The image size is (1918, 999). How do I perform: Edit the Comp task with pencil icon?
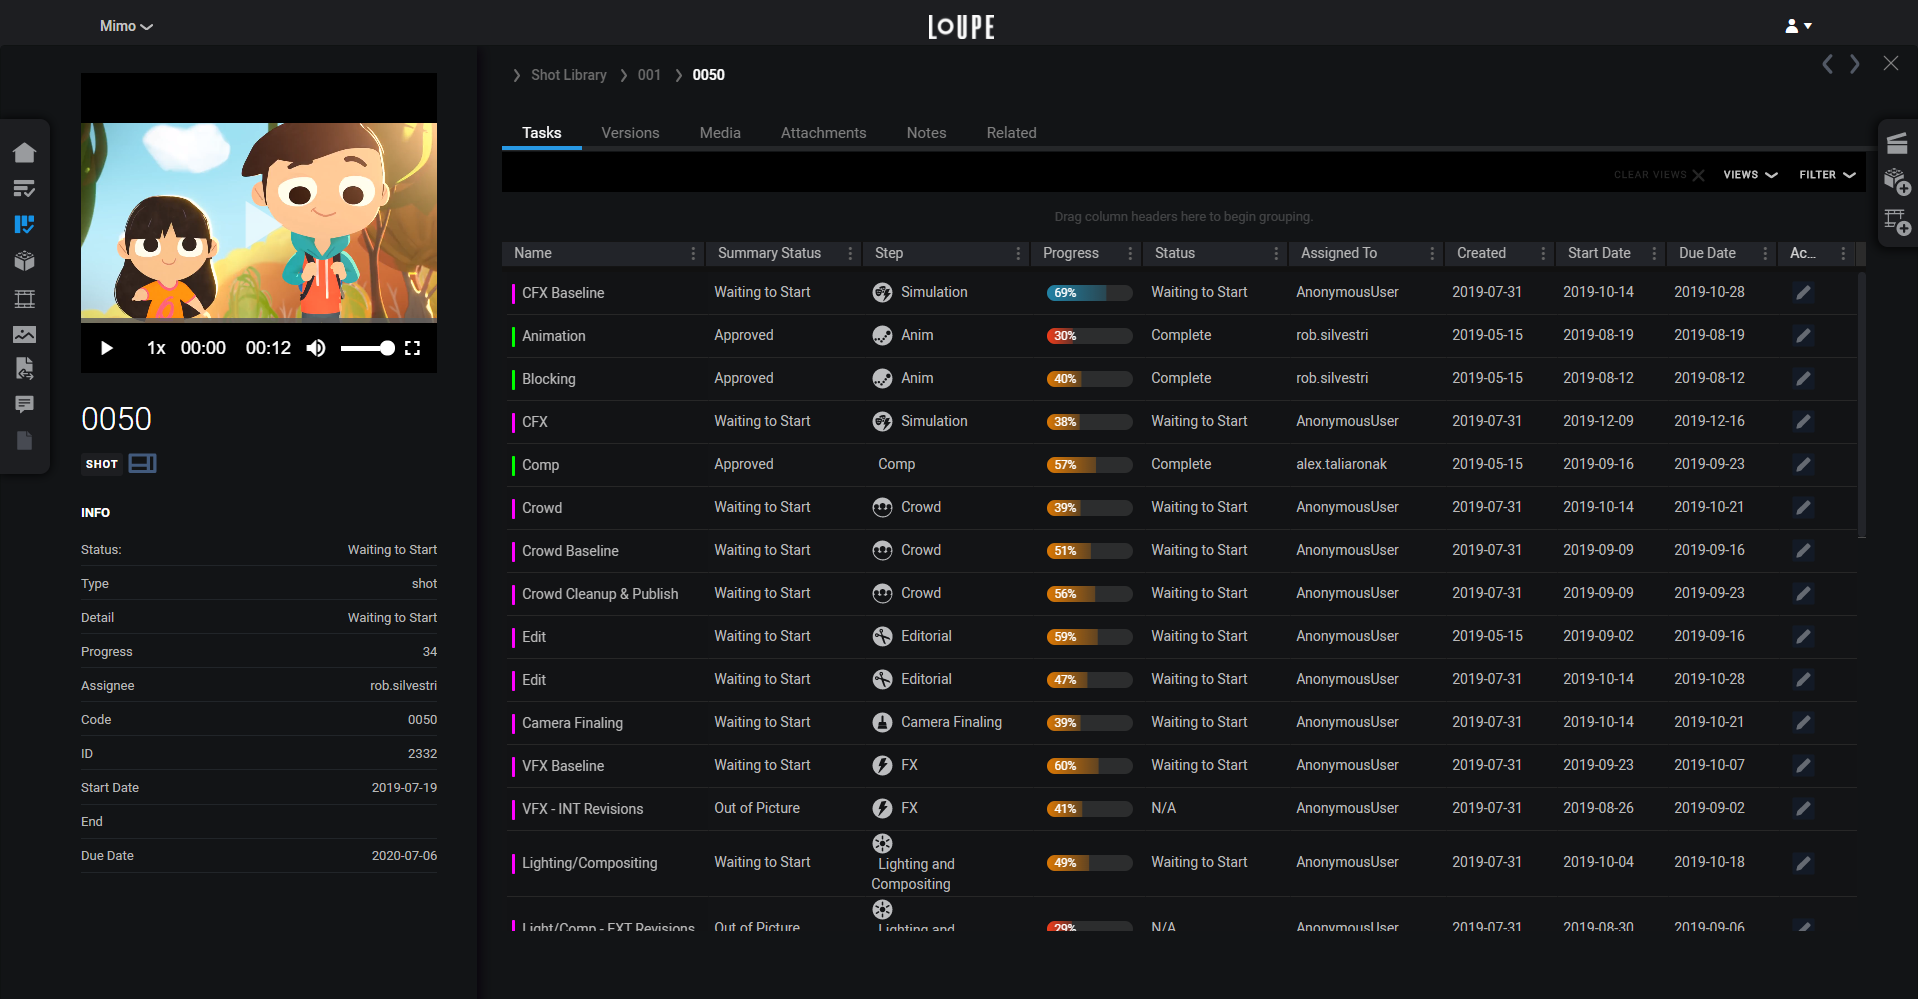(1803, 465)
